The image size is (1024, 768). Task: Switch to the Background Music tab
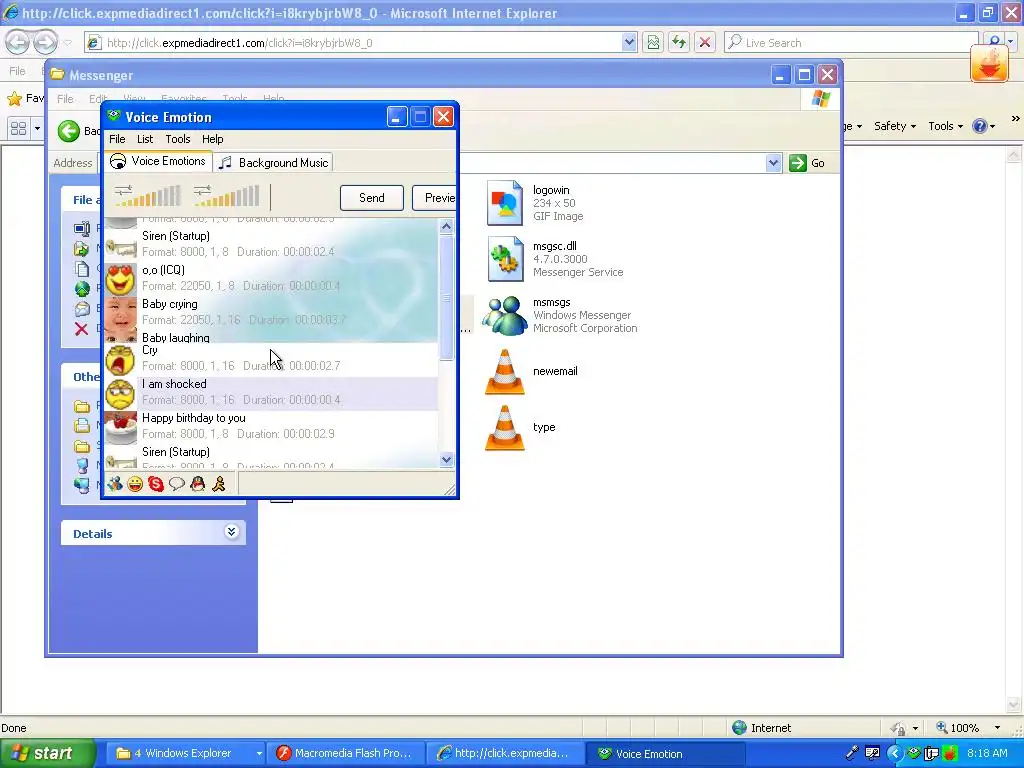pos(274,163)
